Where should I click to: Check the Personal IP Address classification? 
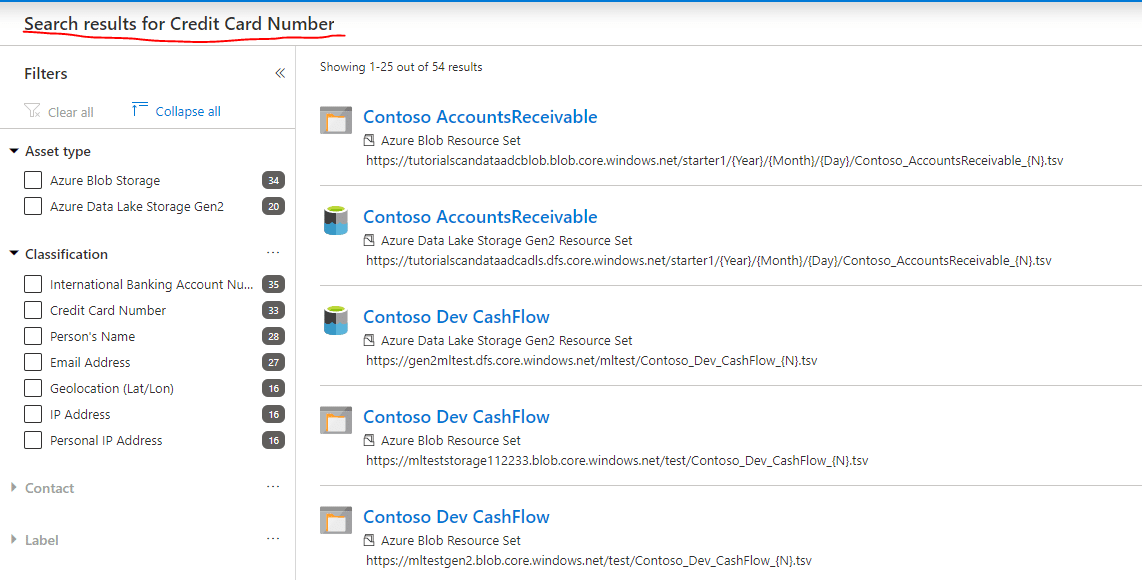pyautogui.click(x=33, y=440)
